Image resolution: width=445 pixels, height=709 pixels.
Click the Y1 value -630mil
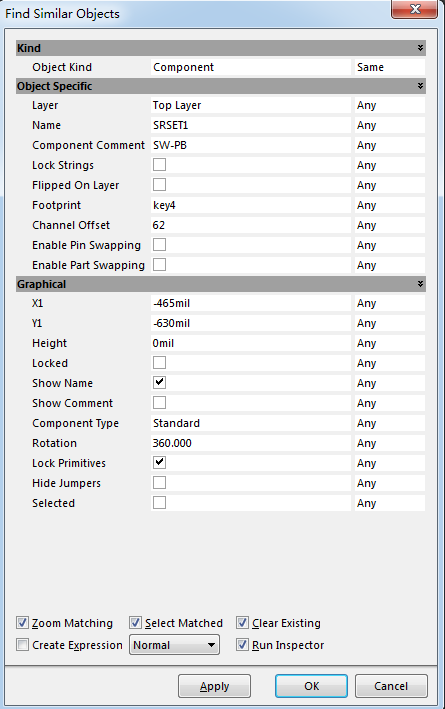[251, 323]
